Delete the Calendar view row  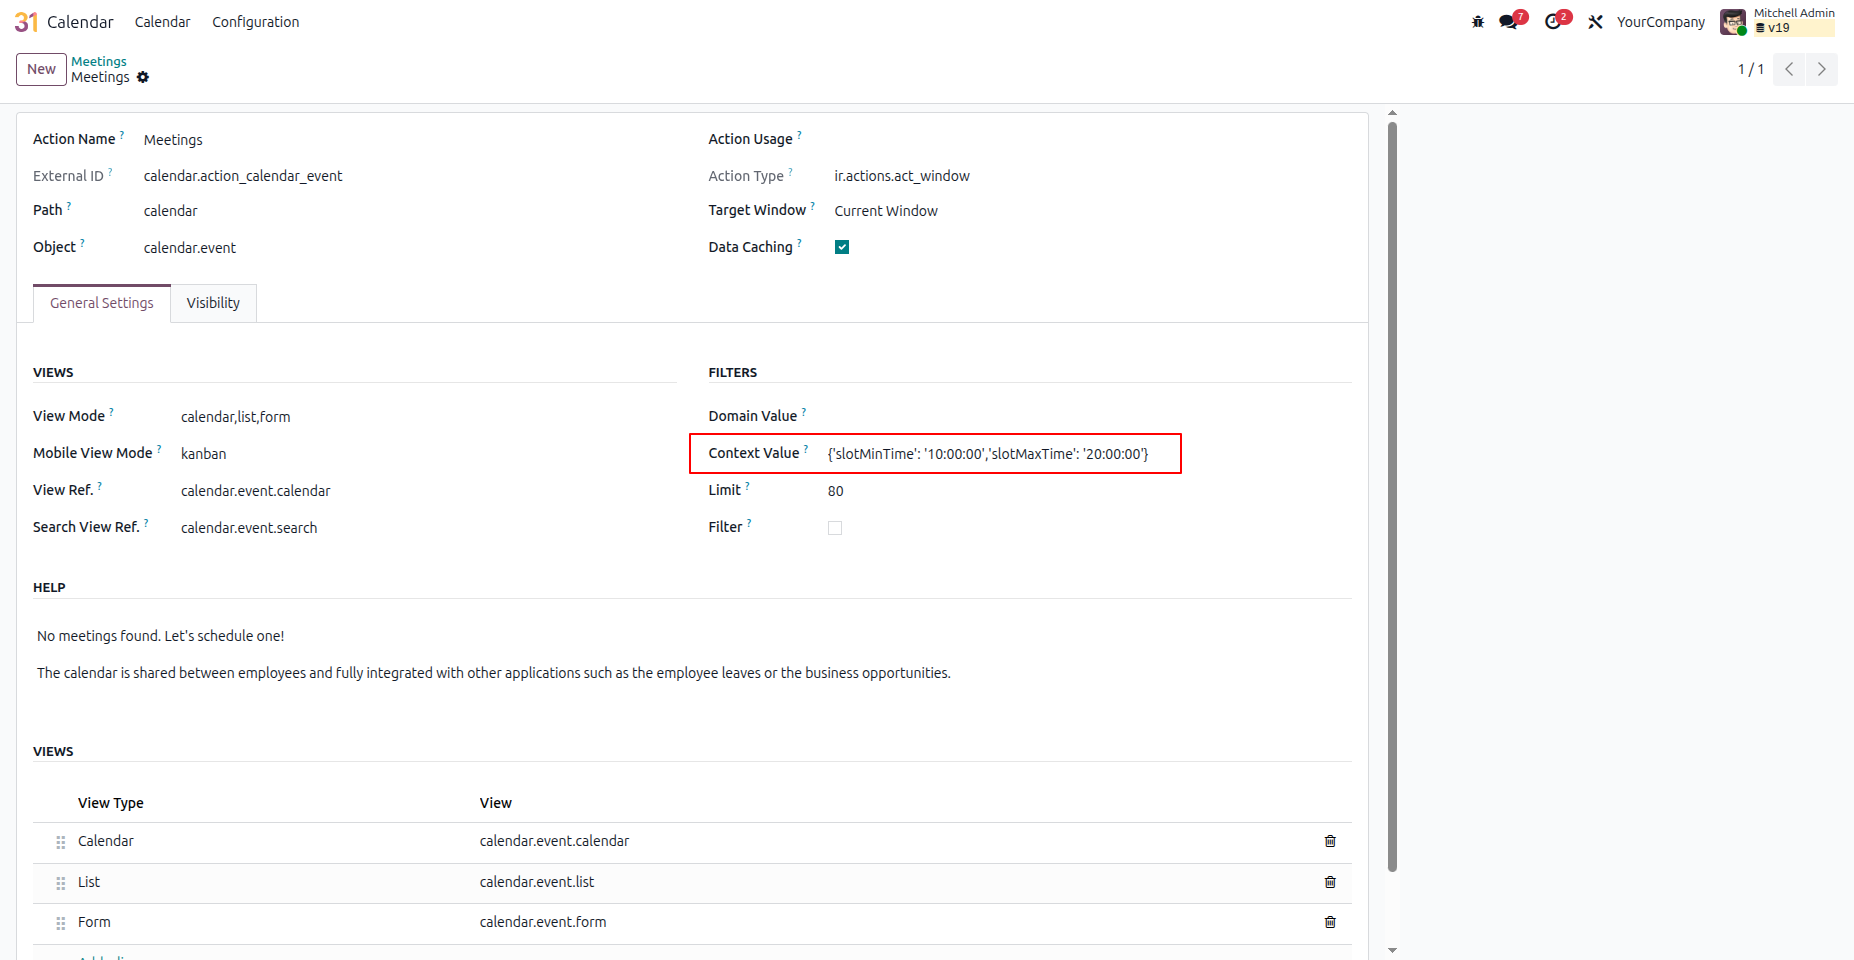pos(1330,841)
